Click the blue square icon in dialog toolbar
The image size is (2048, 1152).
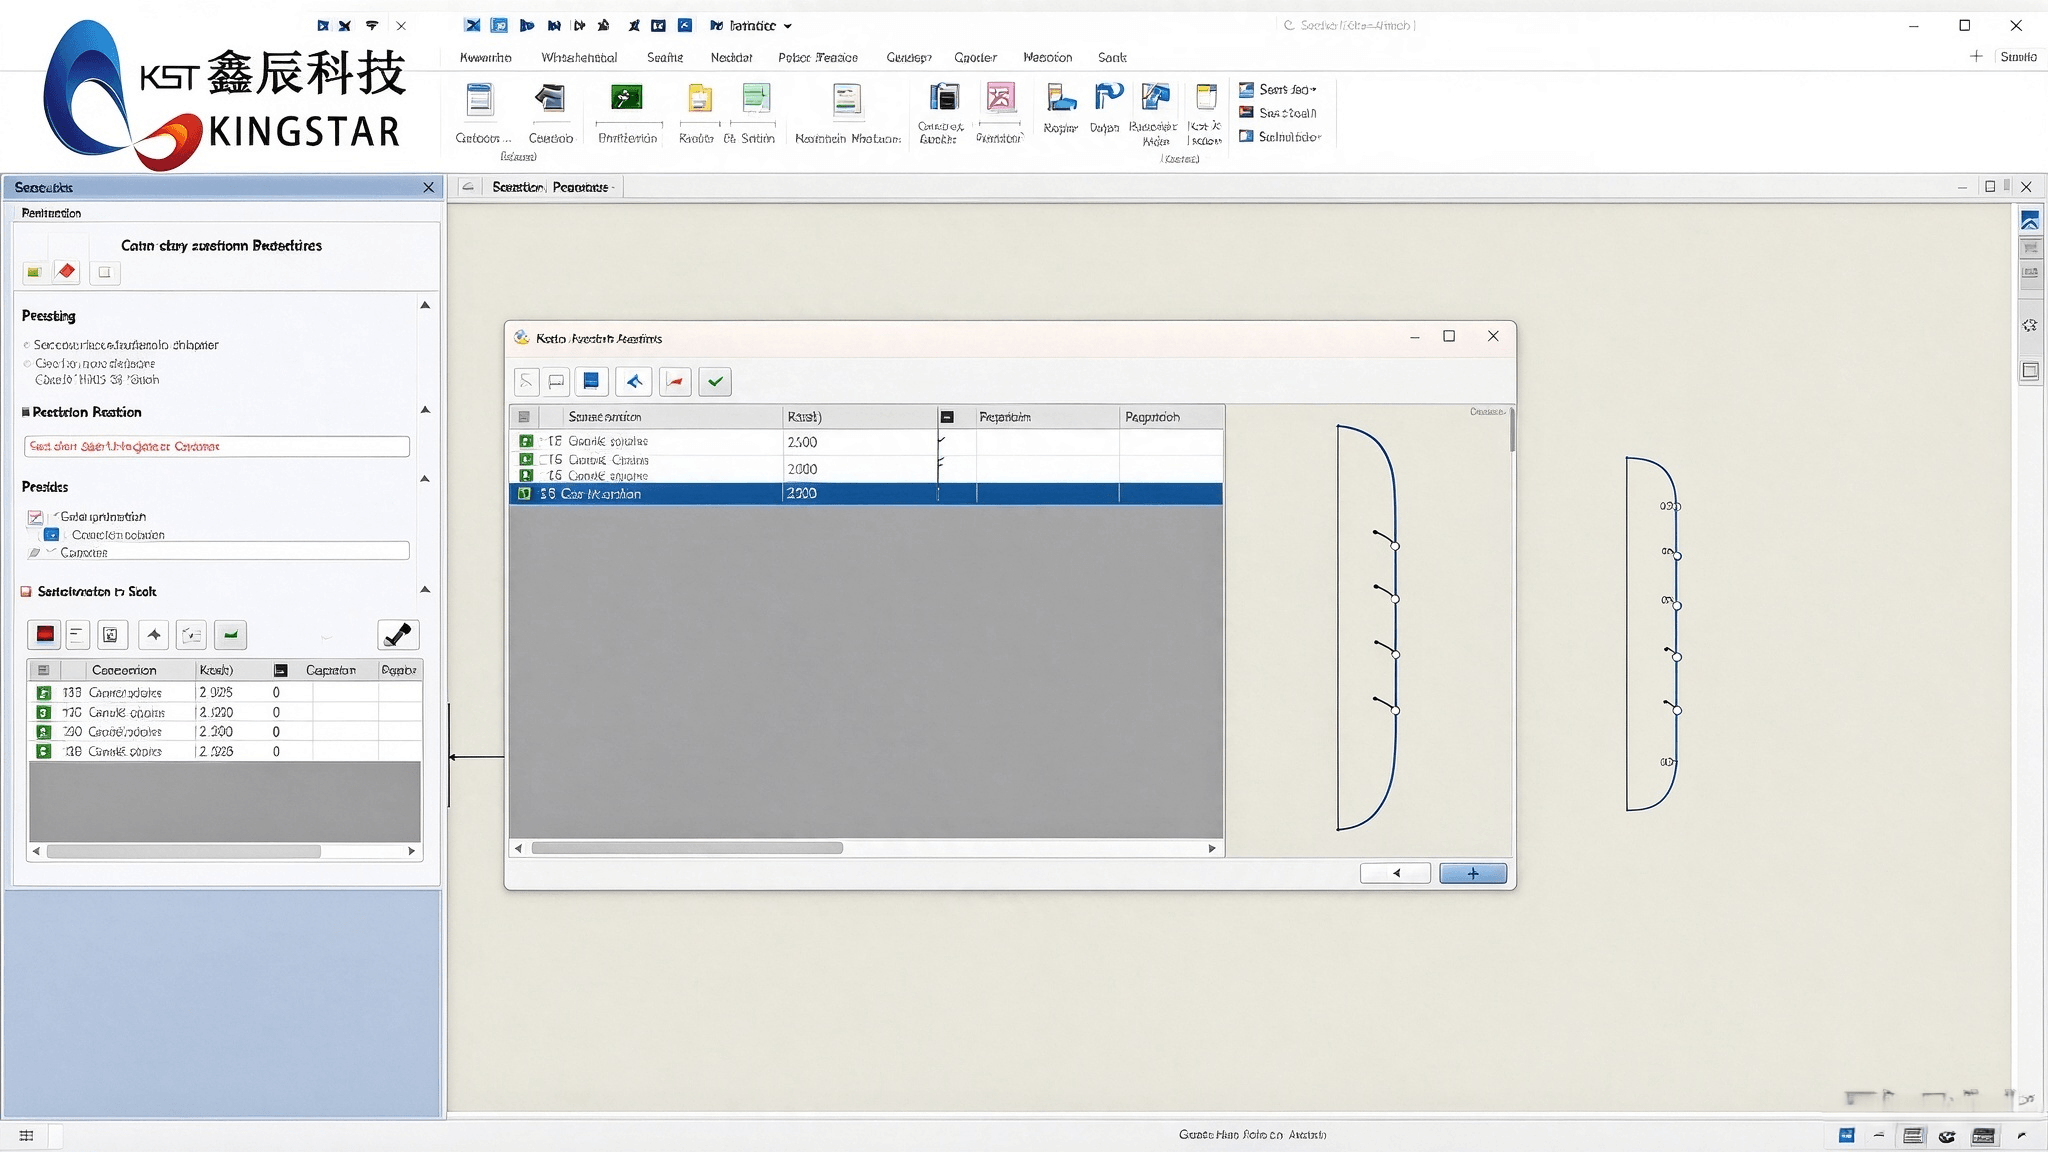591,381
